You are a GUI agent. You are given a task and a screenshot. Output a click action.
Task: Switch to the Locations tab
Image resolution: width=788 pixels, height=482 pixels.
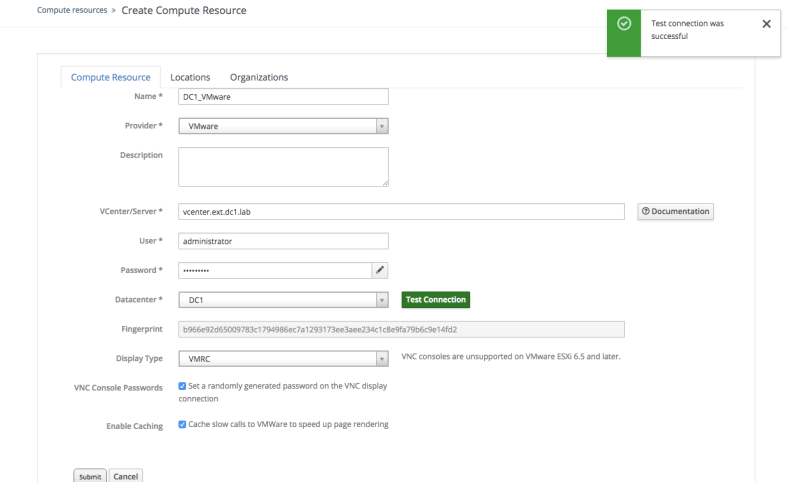pos(190,77)
